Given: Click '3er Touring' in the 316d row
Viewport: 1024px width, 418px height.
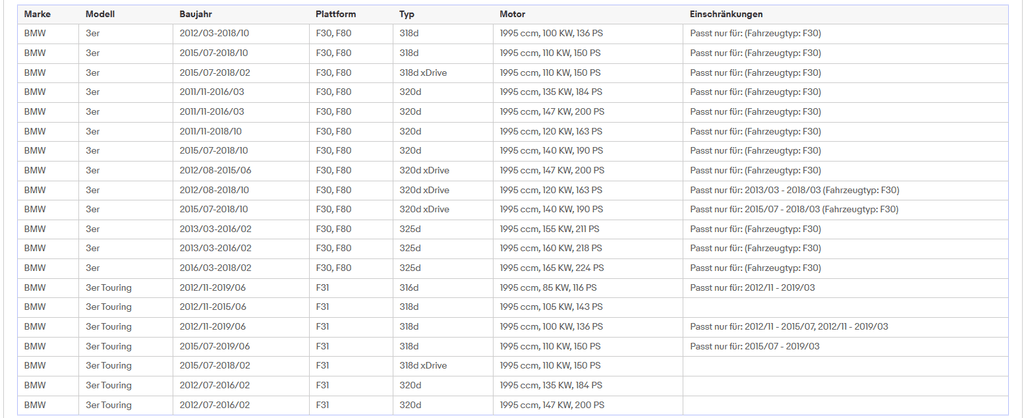Looking at the screenshot, I should (x=108, y=287).
